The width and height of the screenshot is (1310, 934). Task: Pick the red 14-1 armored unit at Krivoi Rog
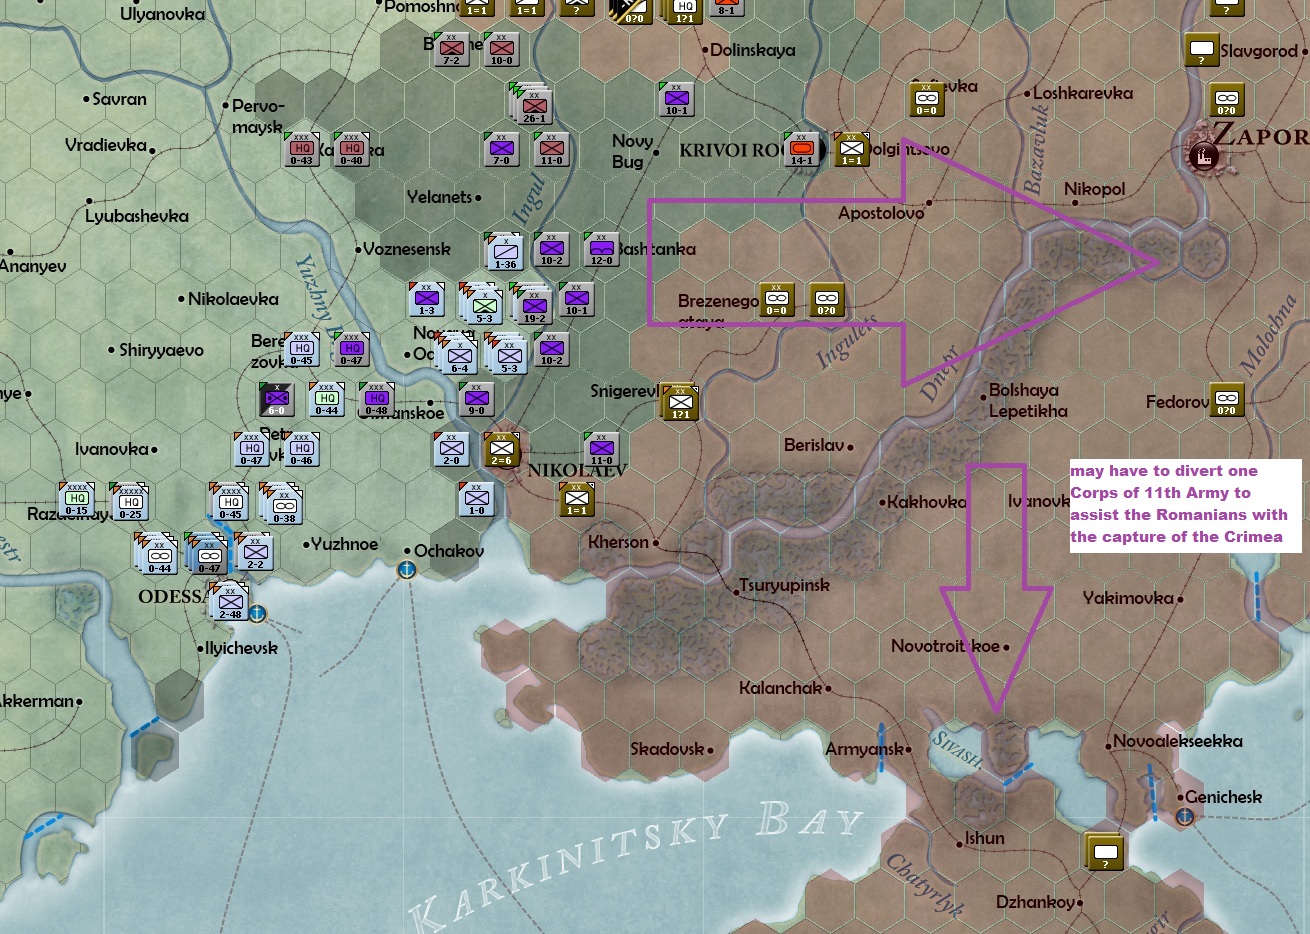(x=802, y=149)
